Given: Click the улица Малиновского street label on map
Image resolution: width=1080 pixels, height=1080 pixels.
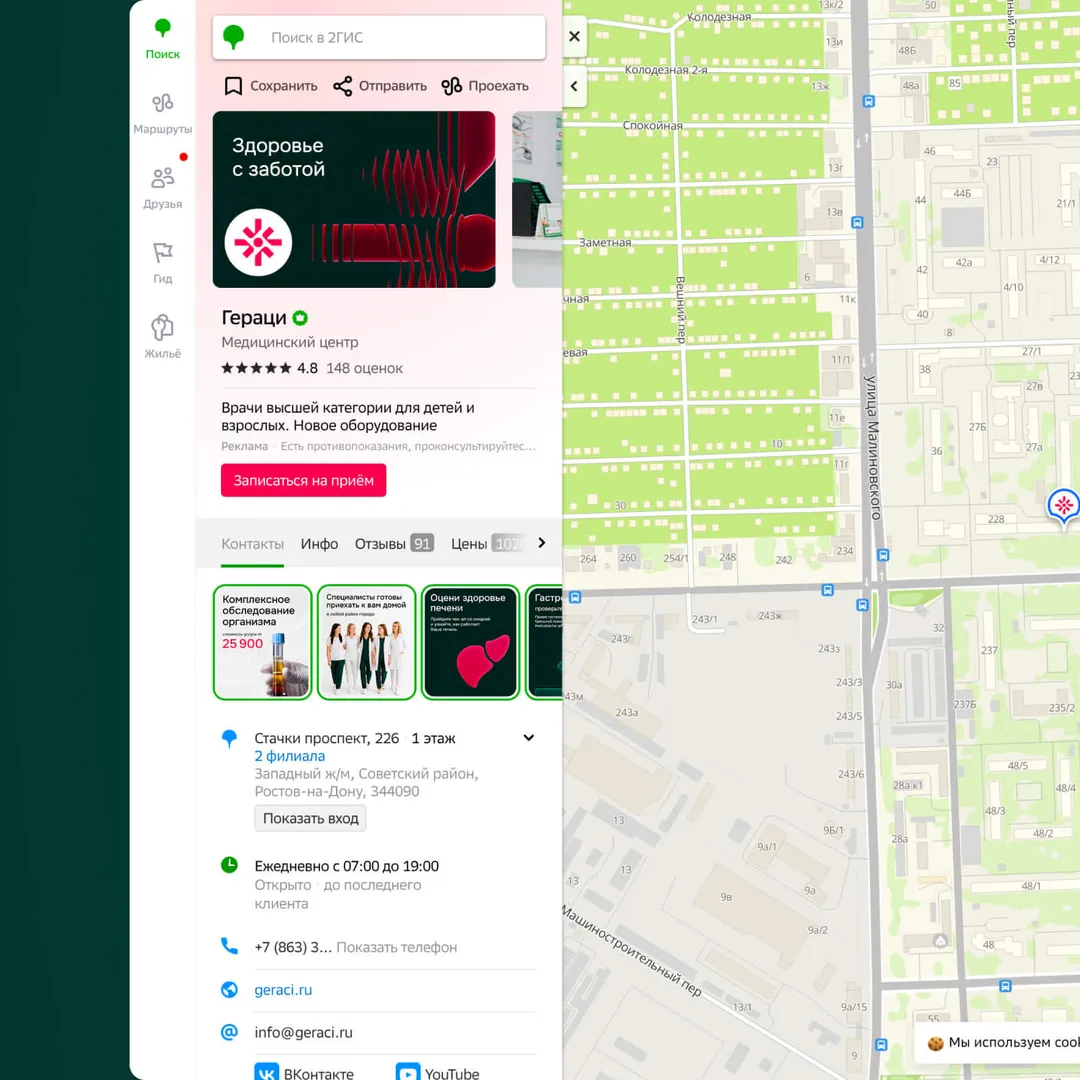Looking at the screenshot, I should pyautogui.click(x=873, y=448).
